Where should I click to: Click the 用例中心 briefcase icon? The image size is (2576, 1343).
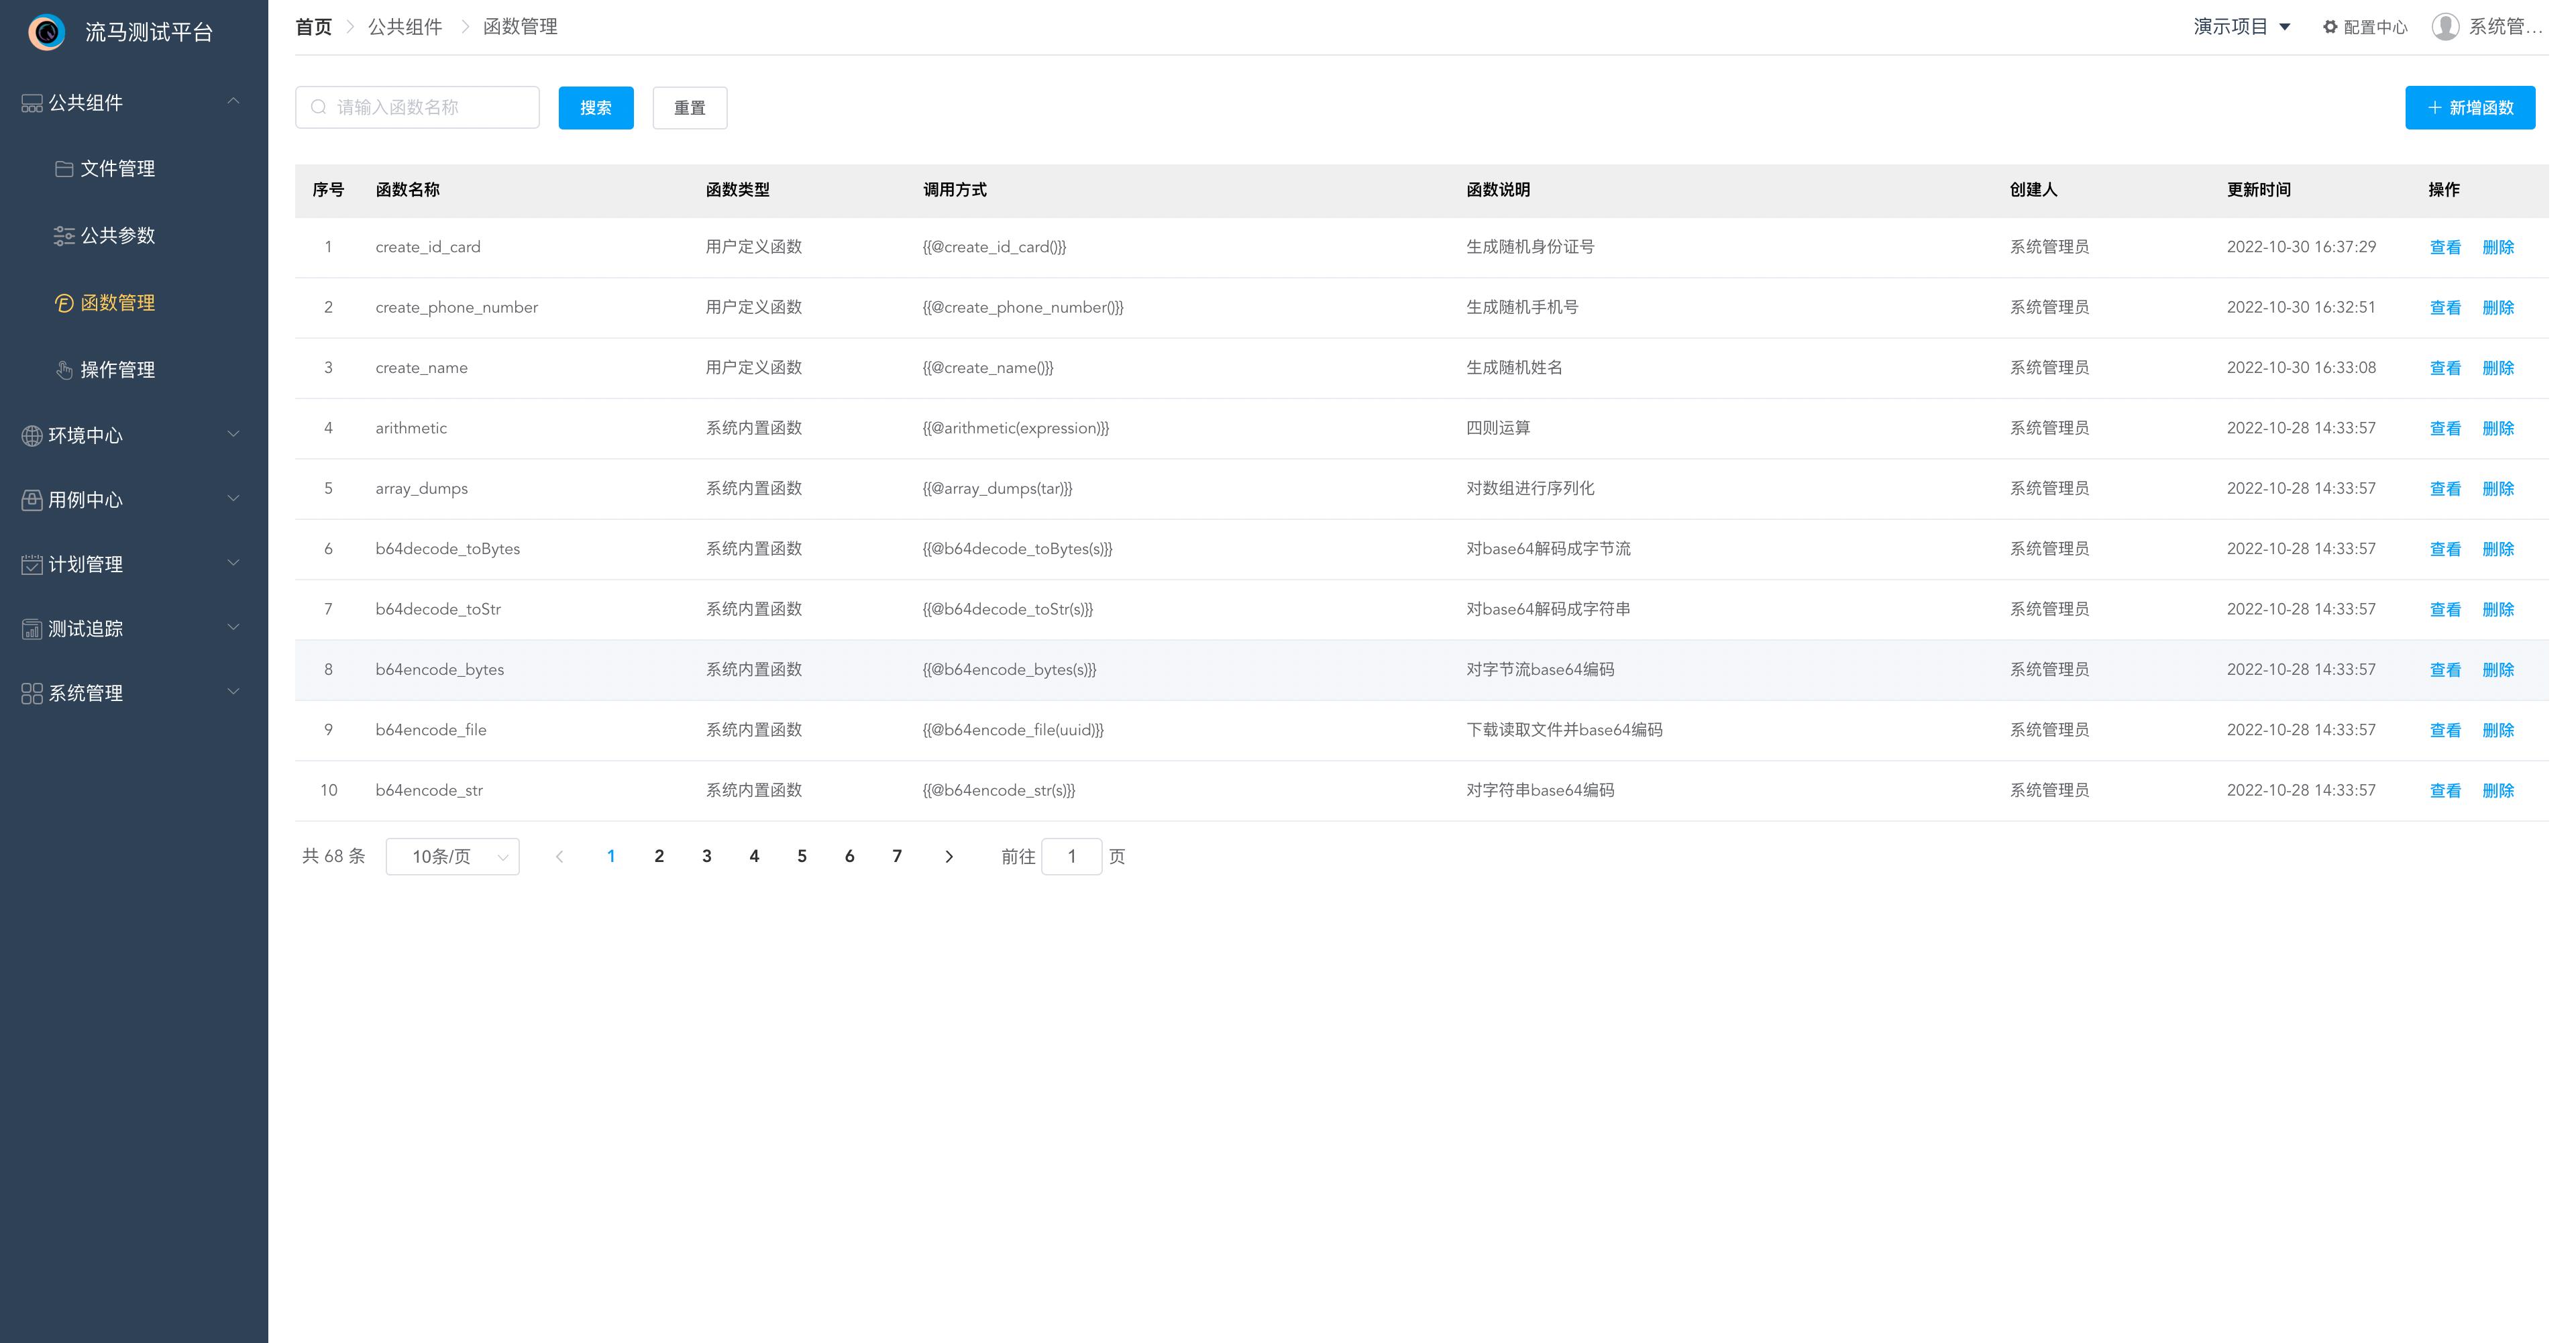(x=32, y=500)
